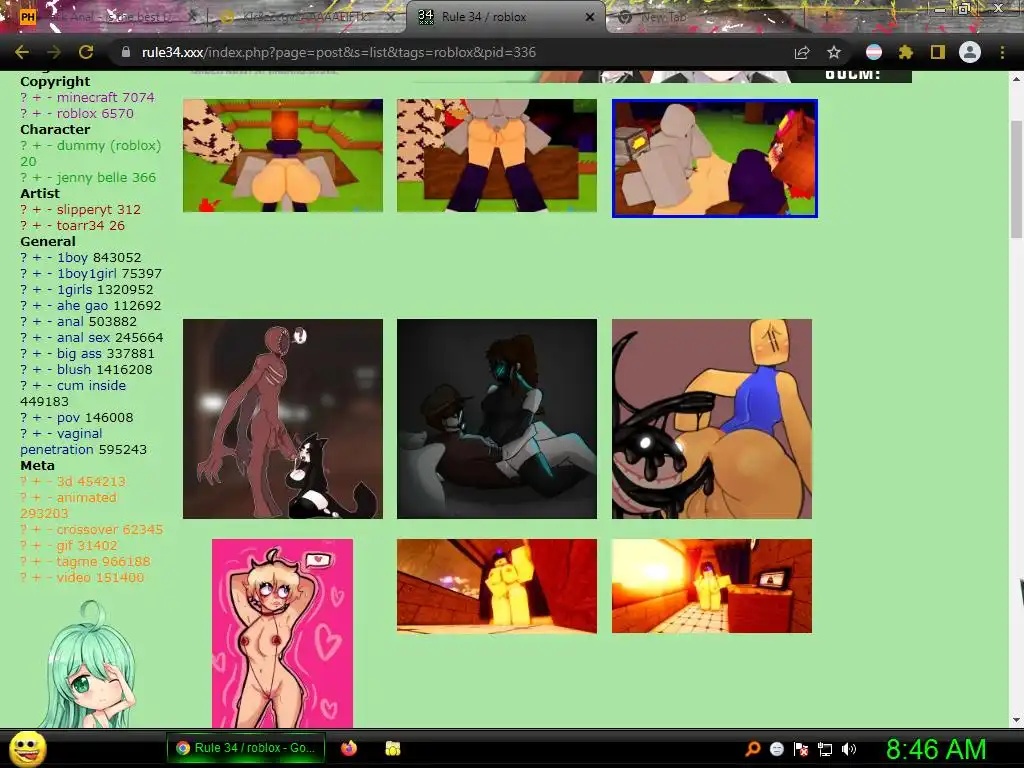Launch Firefox from the taskbar
The height and width of the screenshot is (768, 1024).
349,748
